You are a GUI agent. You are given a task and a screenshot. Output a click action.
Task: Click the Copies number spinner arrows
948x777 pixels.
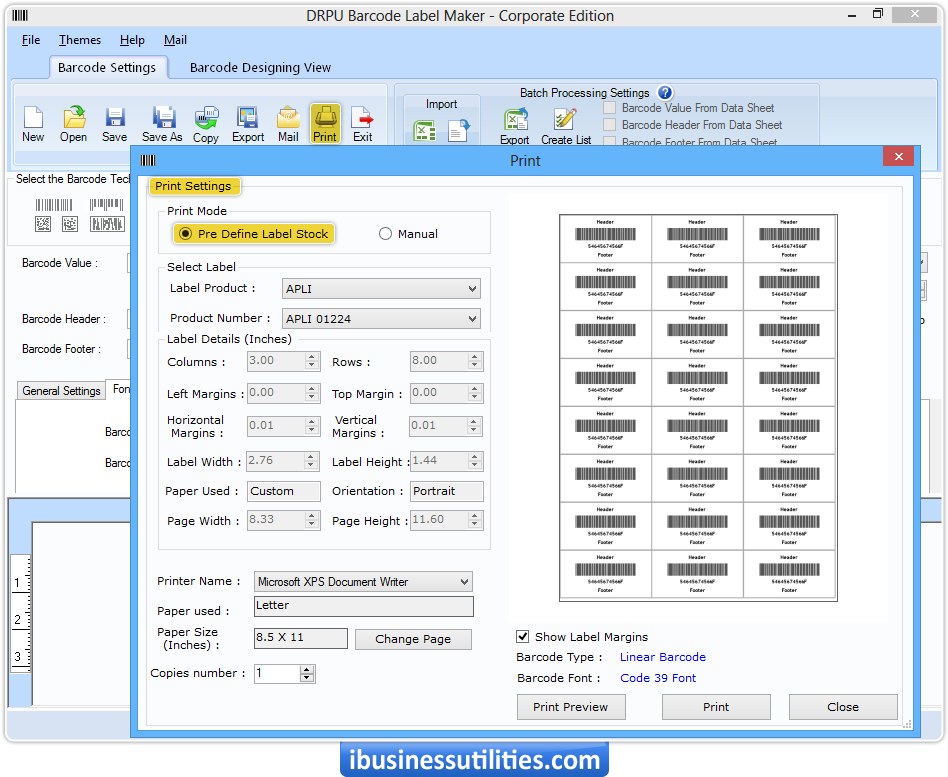(307, 674)
